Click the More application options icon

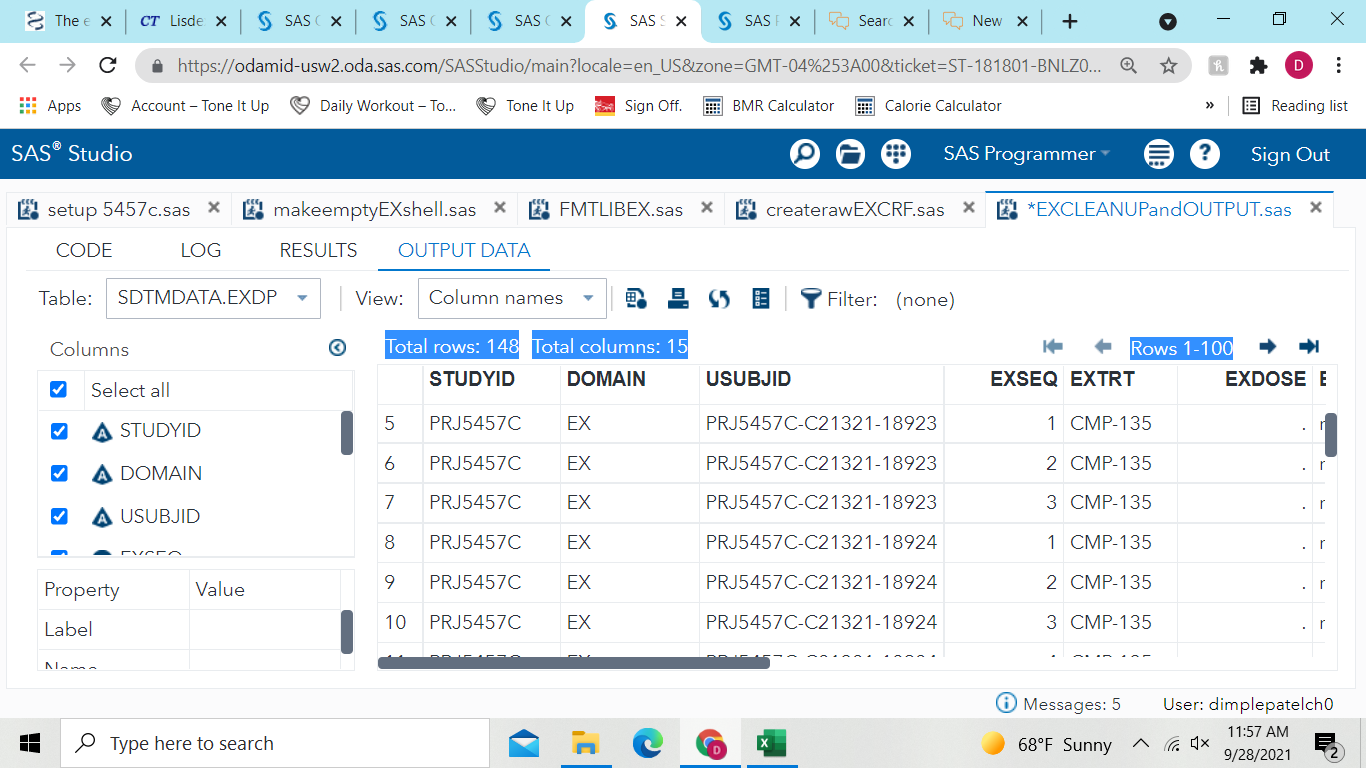tap(1158, 154)
